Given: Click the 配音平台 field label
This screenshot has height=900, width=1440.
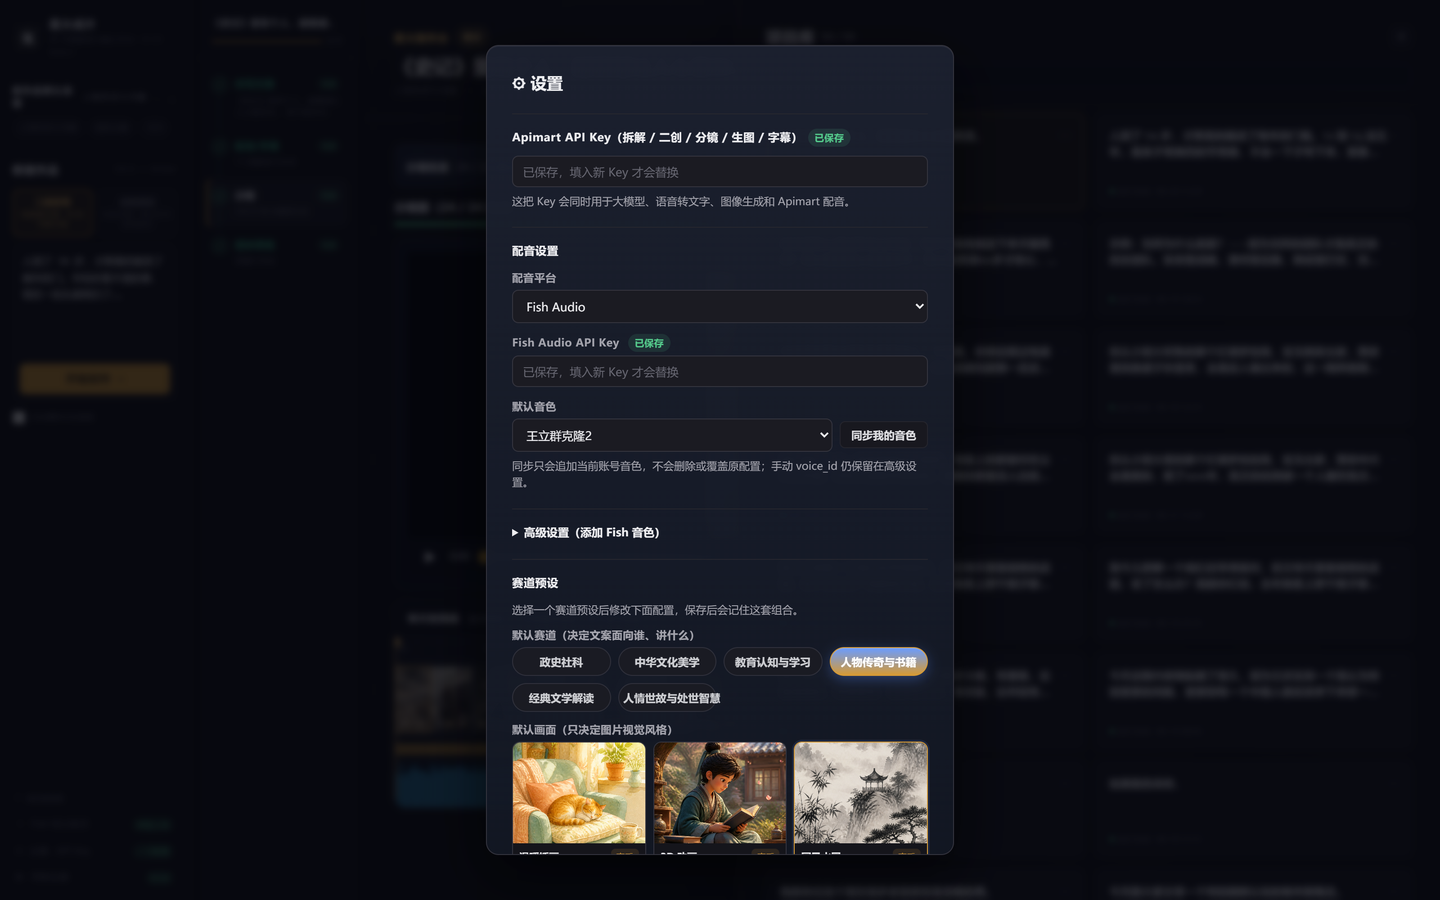Looking at the screenshot, I should tap(534, 278).
